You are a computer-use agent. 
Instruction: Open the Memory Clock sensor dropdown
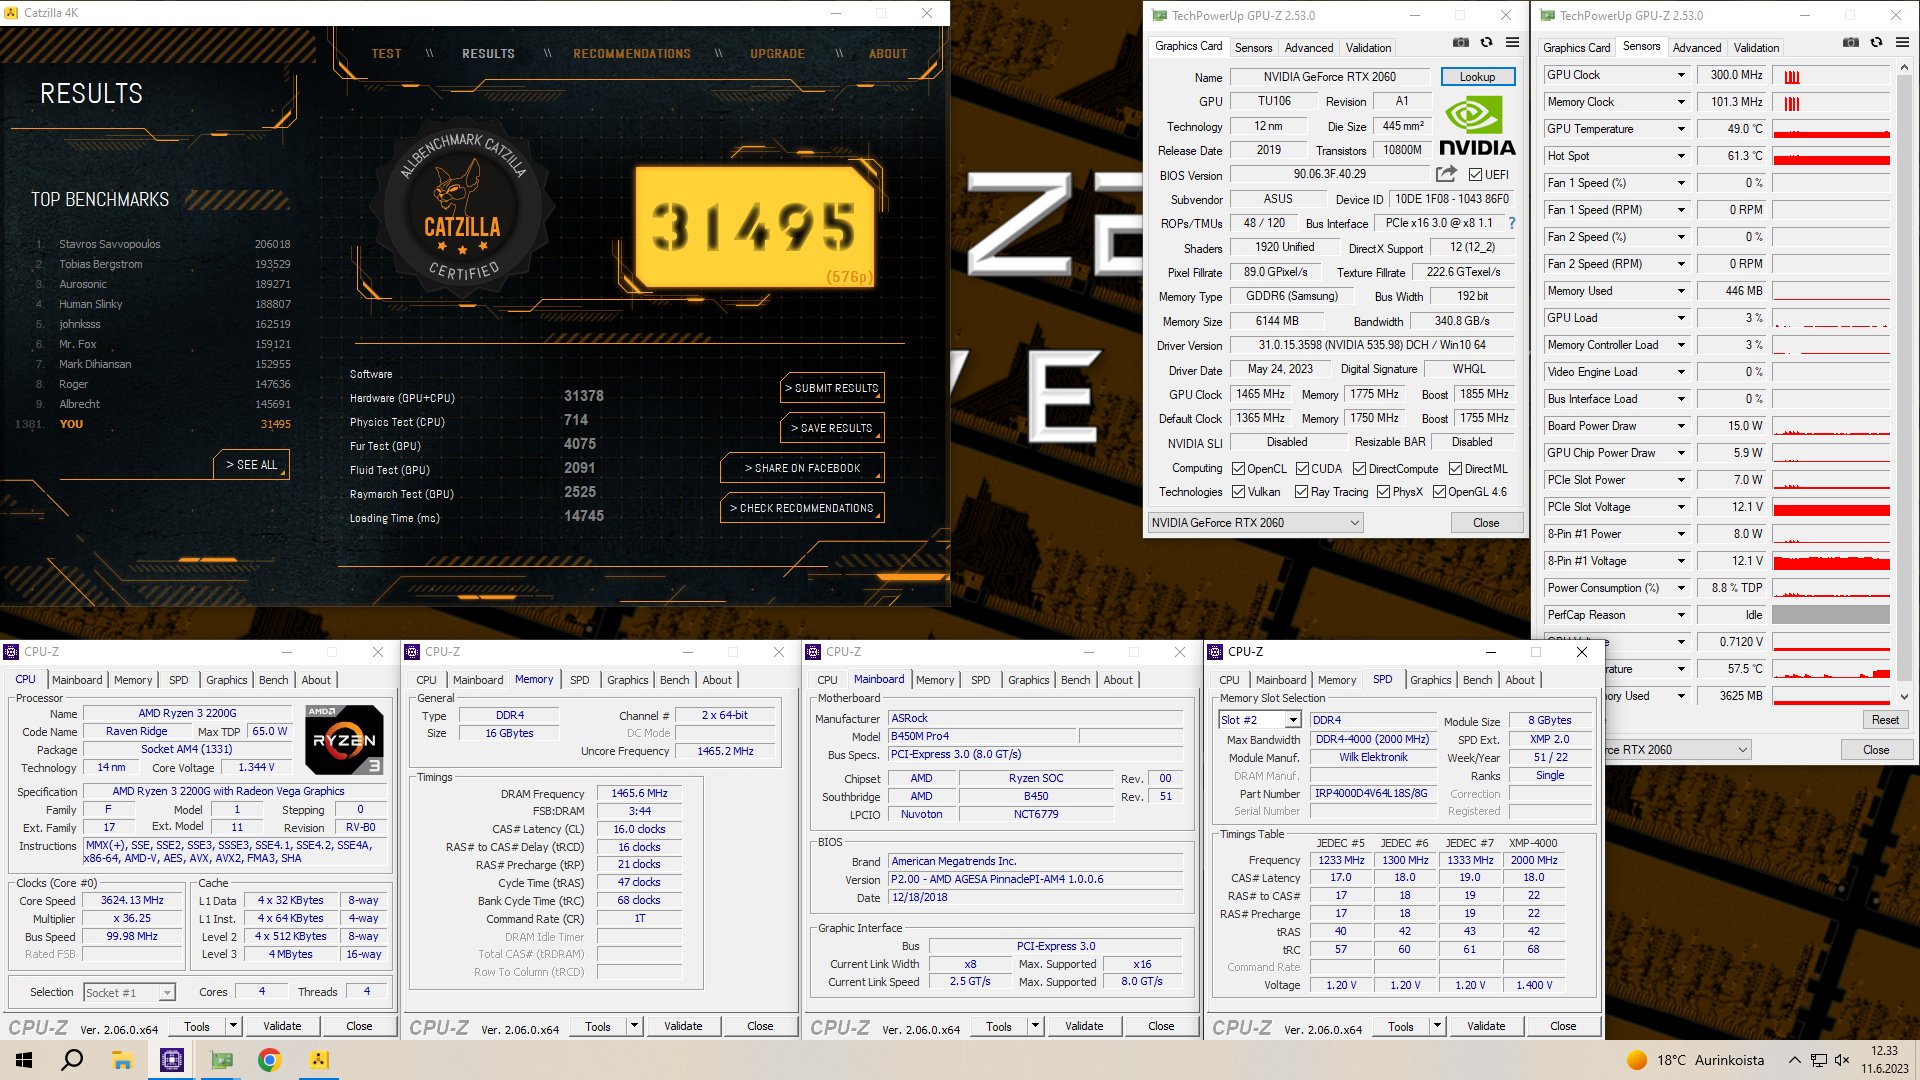point(1681,102)
